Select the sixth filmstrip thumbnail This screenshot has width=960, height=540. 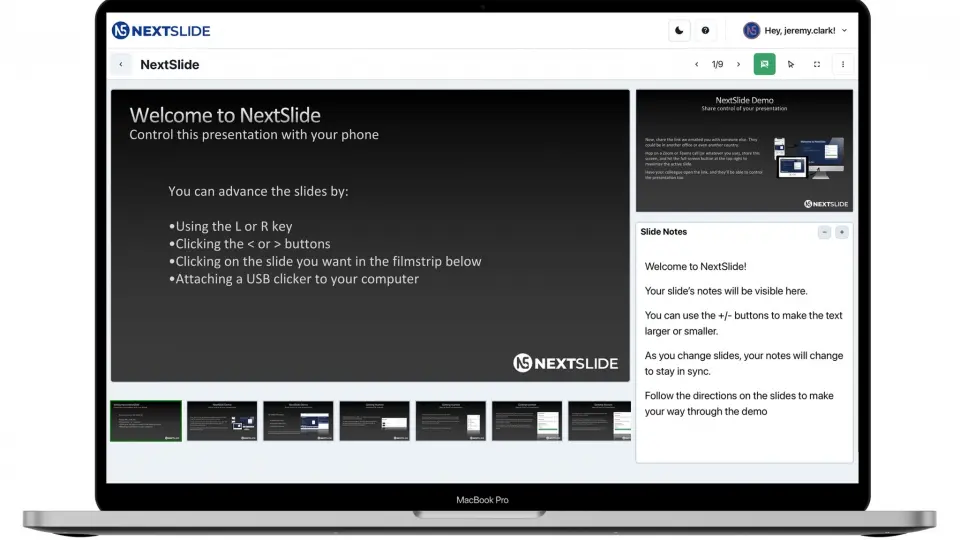click(527, 421)
